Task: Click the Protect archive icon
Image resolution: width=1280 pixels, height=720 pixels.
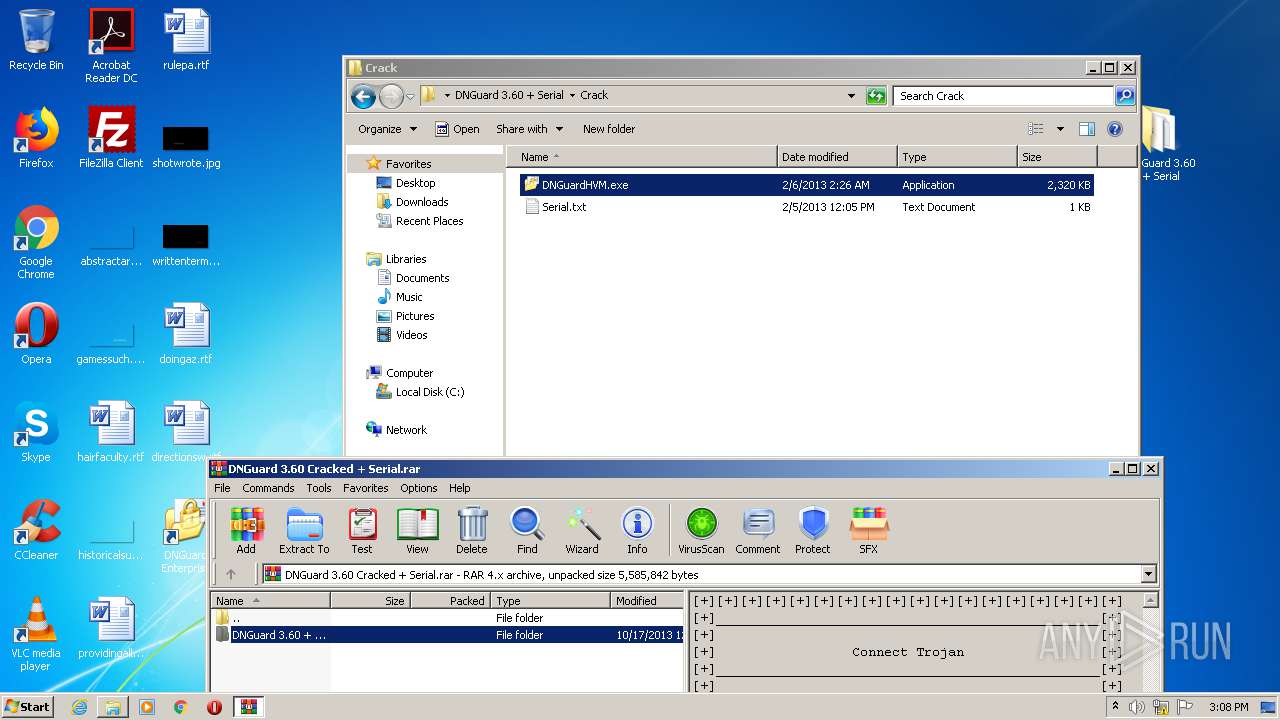Action: pos(813,530)
